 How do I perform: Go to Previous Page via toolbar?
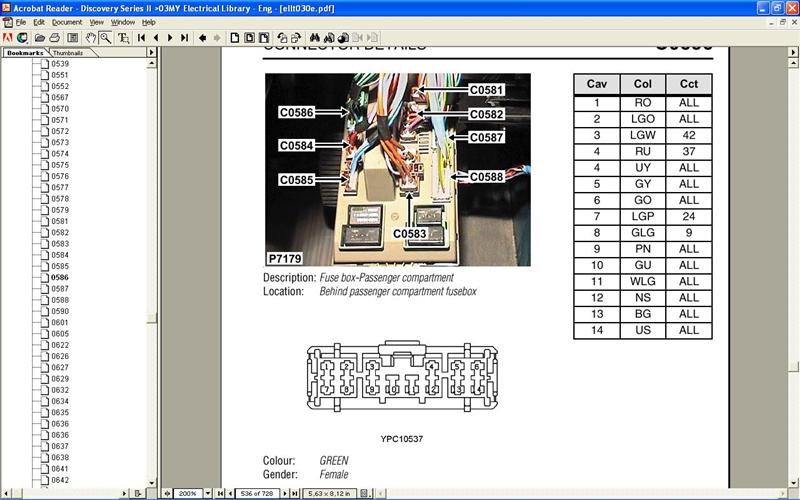(156, 38)
